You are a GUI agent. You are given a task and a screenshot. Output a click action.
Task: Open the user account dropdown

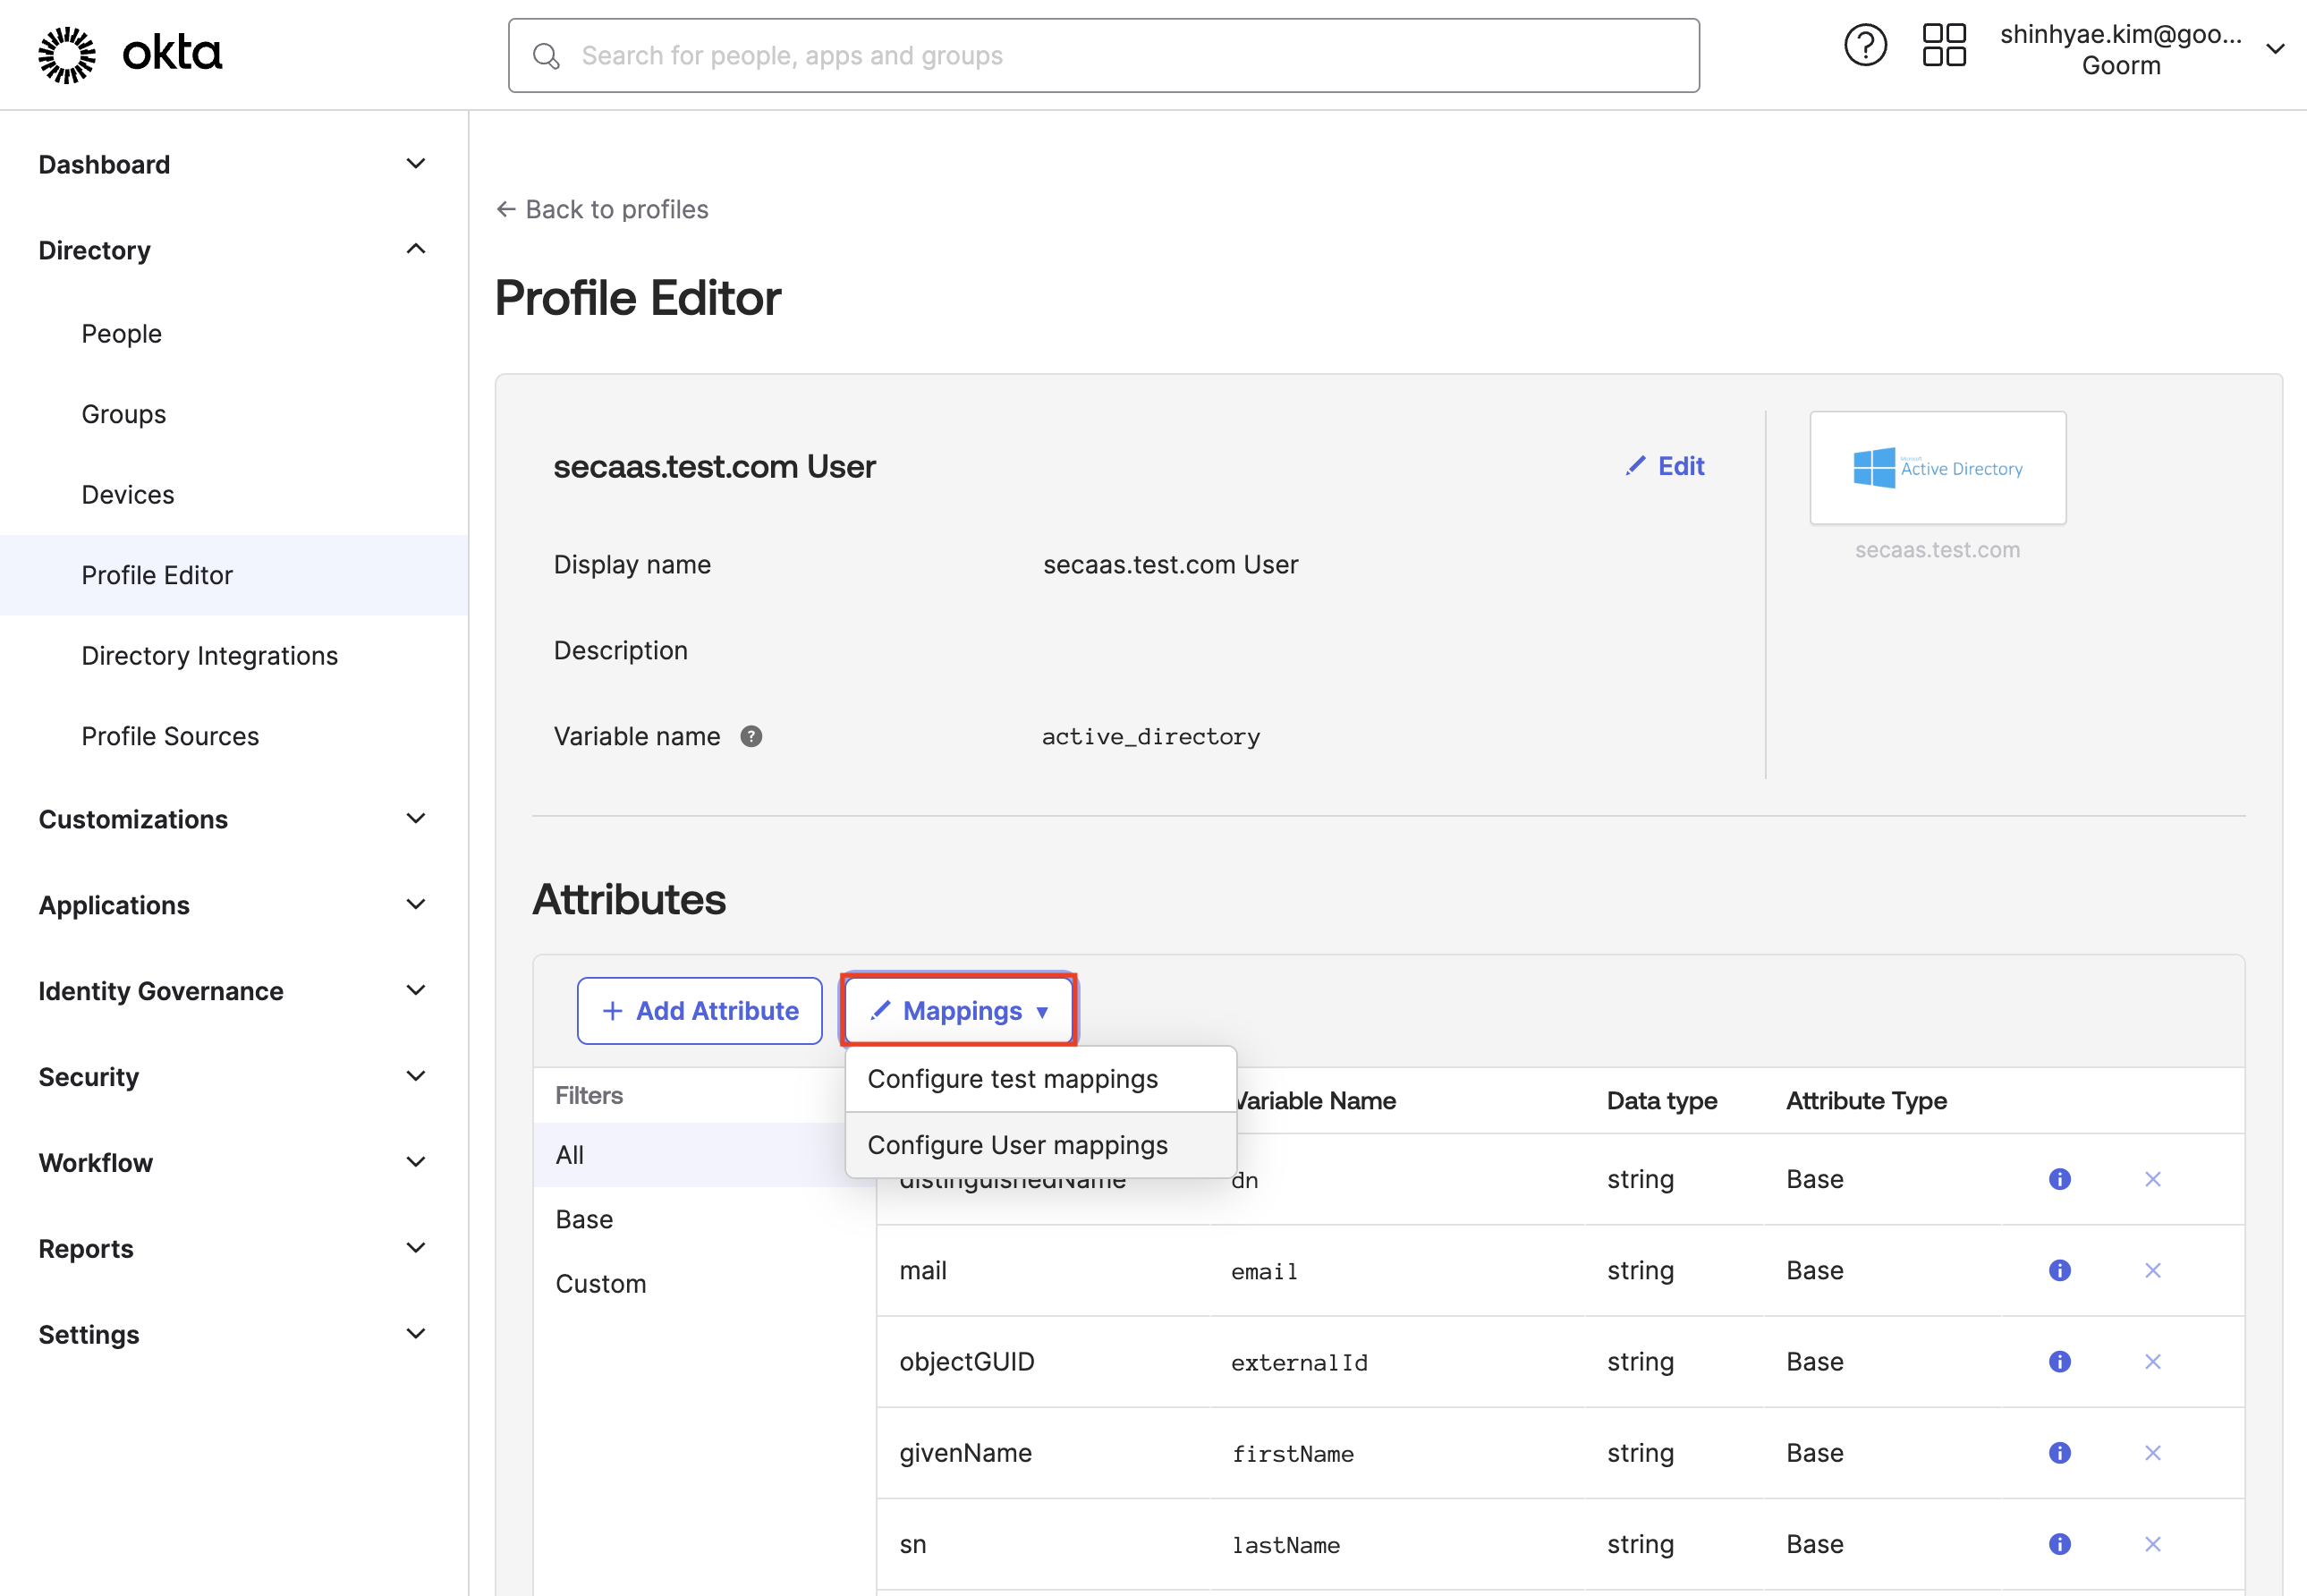click(x=2275, y=50)
